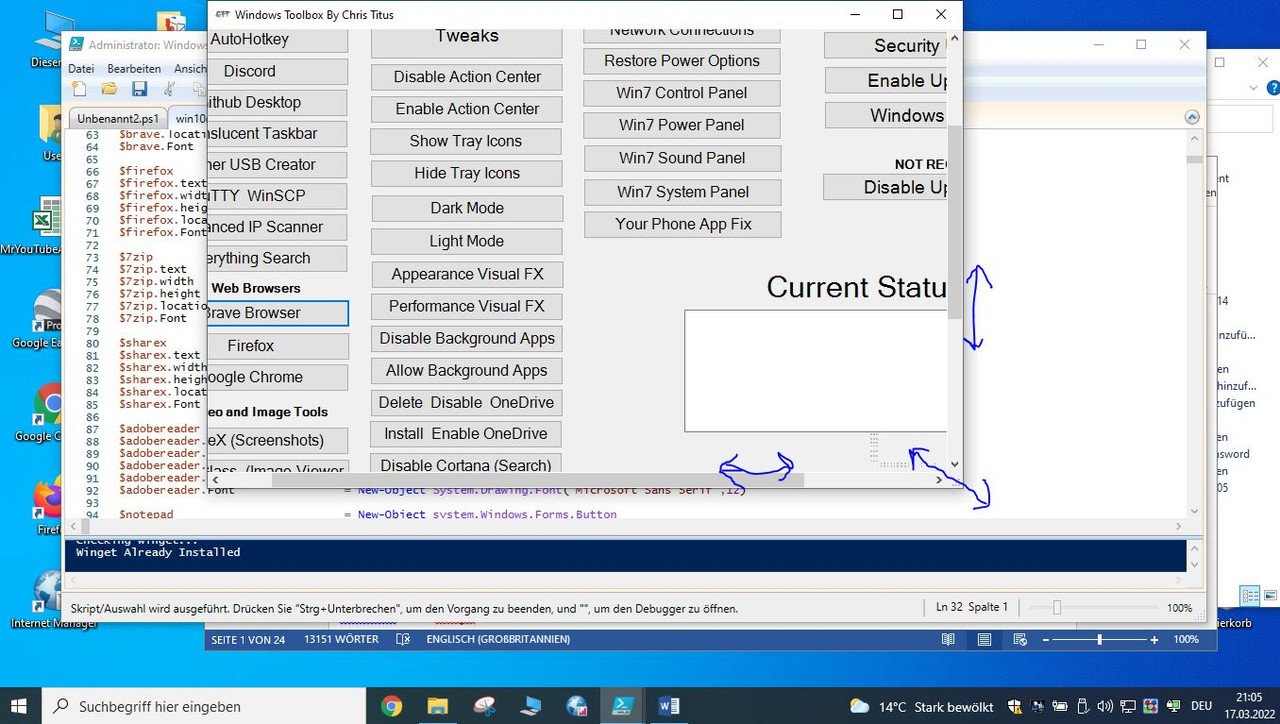The height and width of the screenshot is (724, 1280).
Task: Click the Your Phone App Fix button
Action: pyautogui.click(x=683, y=224)
